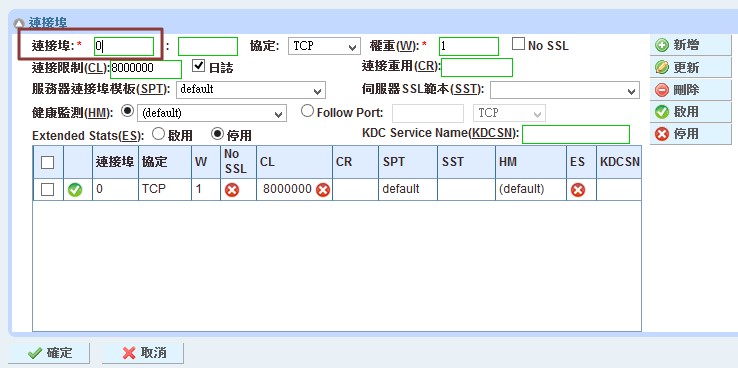Screen dimensions: 738x368
Task: Click the SPT column header
Action: [408, 162]
